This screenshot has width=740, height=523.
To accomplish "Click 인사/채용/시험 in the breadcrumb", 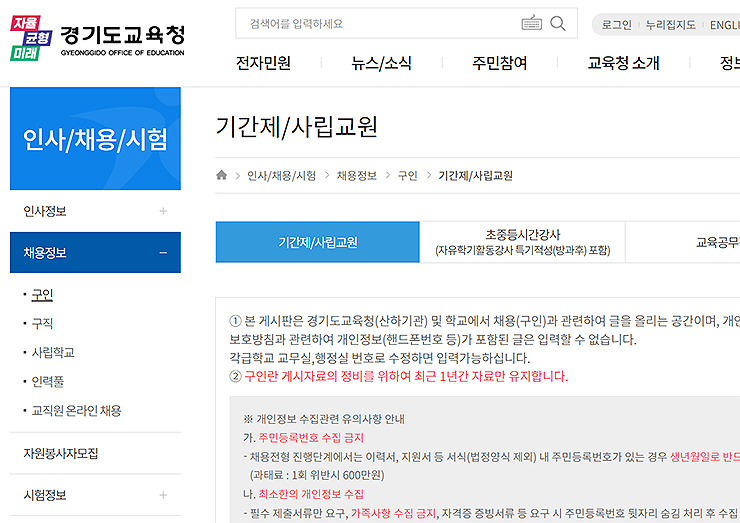I will [281, 176].
